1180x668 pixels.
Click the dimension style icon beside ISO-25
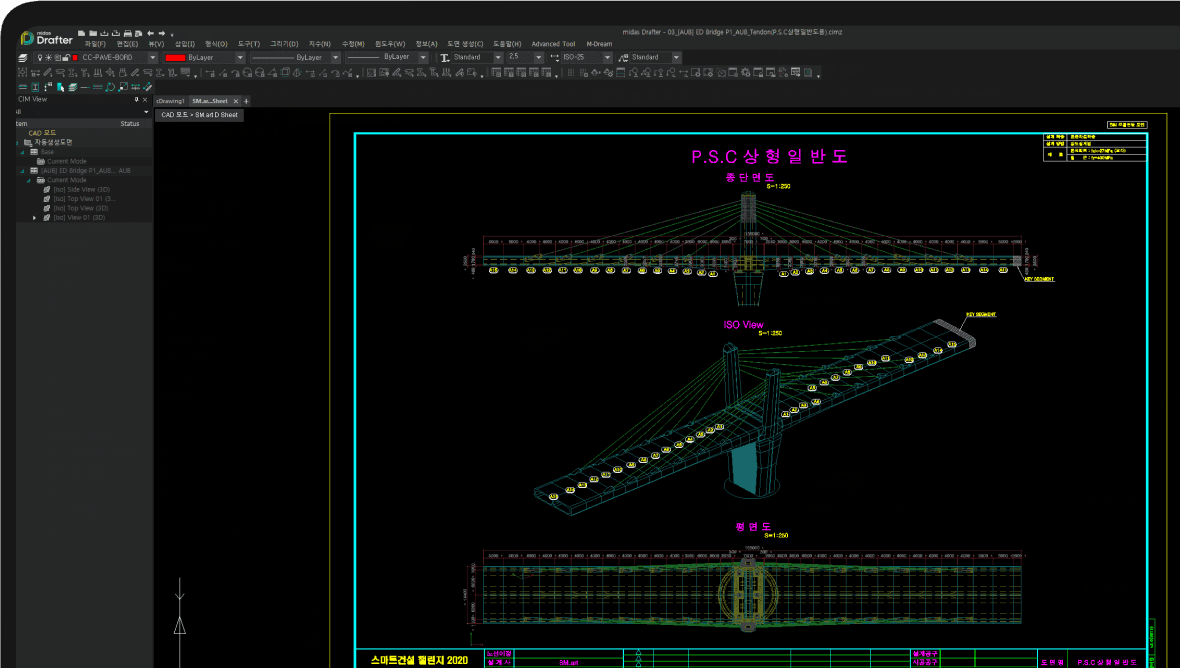(553, 58)
